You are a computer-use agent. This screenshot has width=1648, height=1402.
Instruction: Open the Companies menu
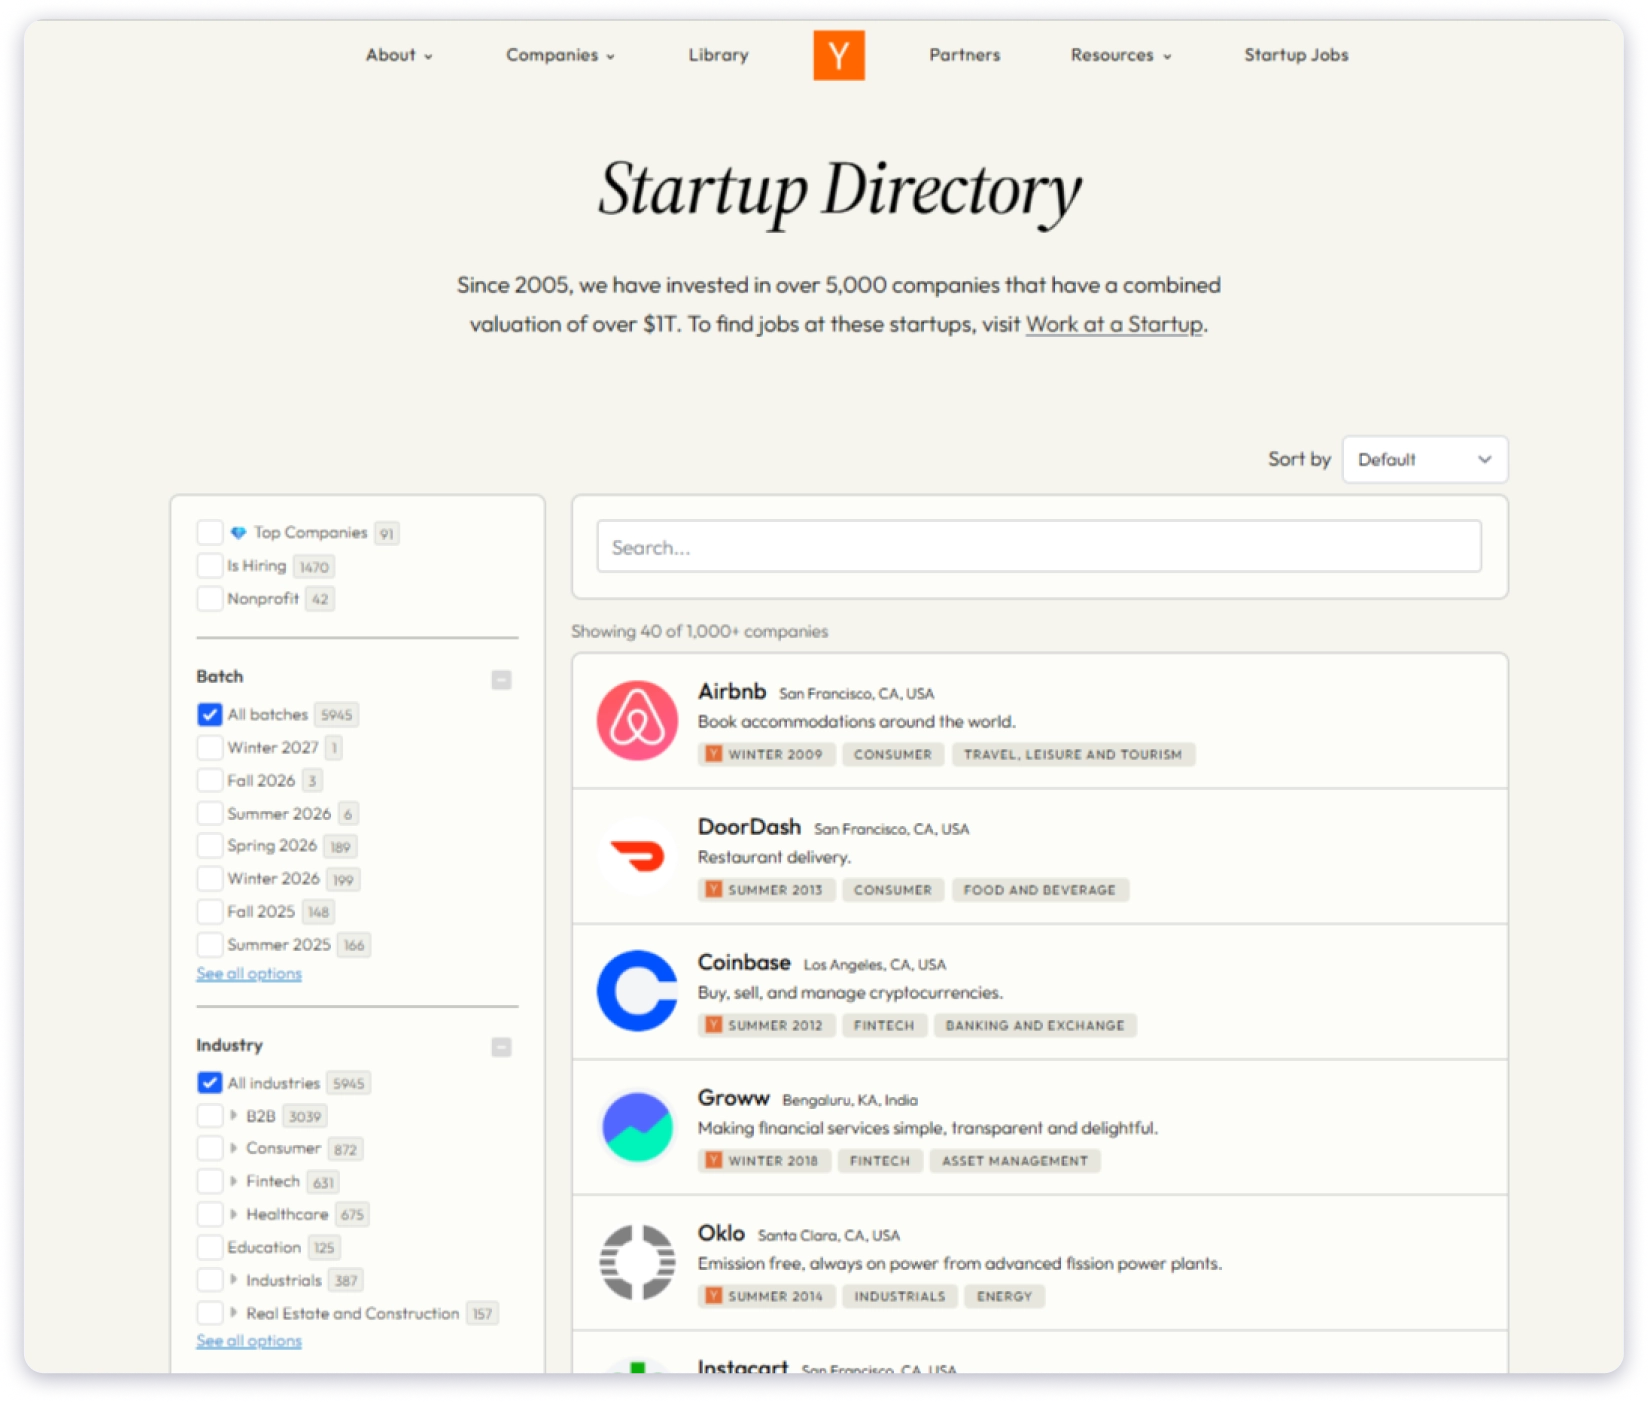(x=560, y=55)
